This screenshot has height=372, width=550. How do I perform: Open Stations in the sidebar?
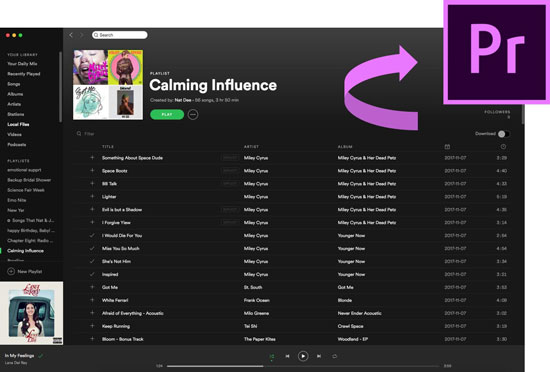point(16,114)
